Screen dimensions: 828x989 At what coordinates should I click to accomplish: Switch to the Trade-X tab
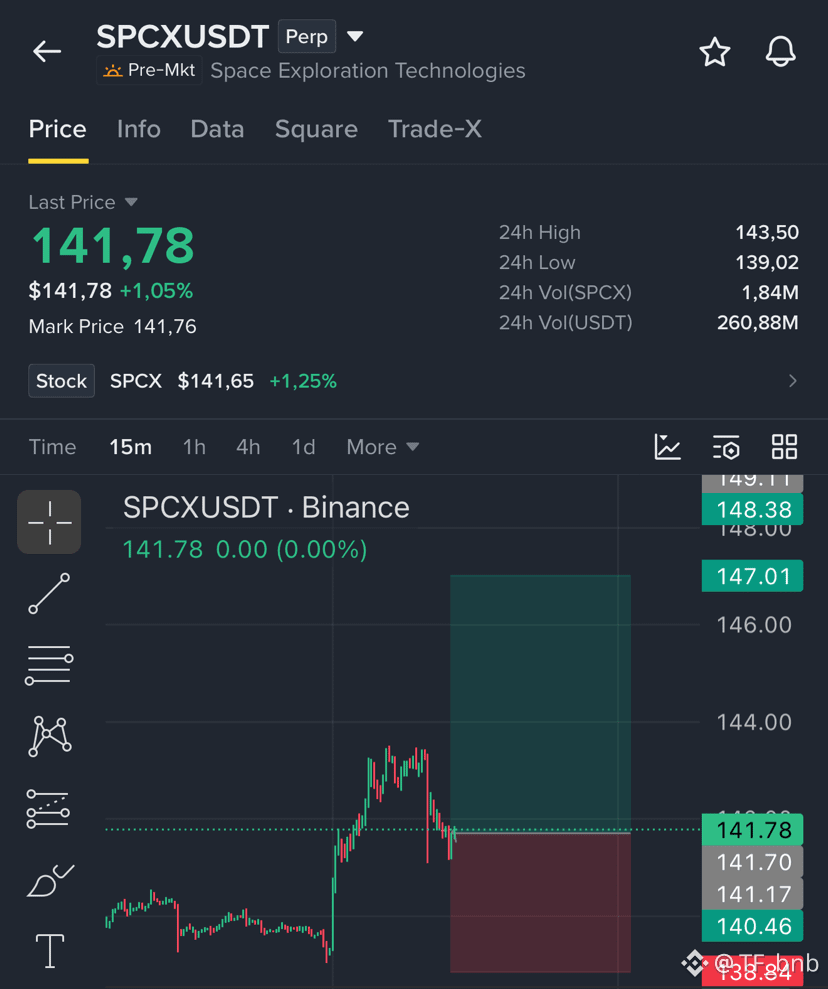434,129
